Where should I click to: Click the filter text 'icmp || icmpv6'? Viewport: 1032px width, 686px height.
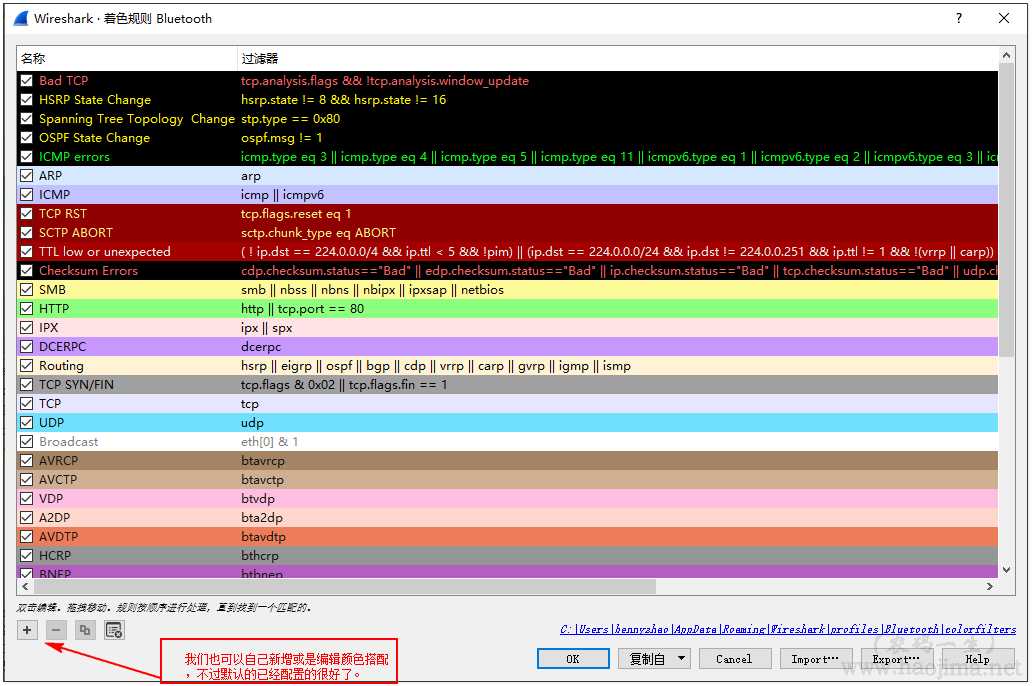pos(282,195)
